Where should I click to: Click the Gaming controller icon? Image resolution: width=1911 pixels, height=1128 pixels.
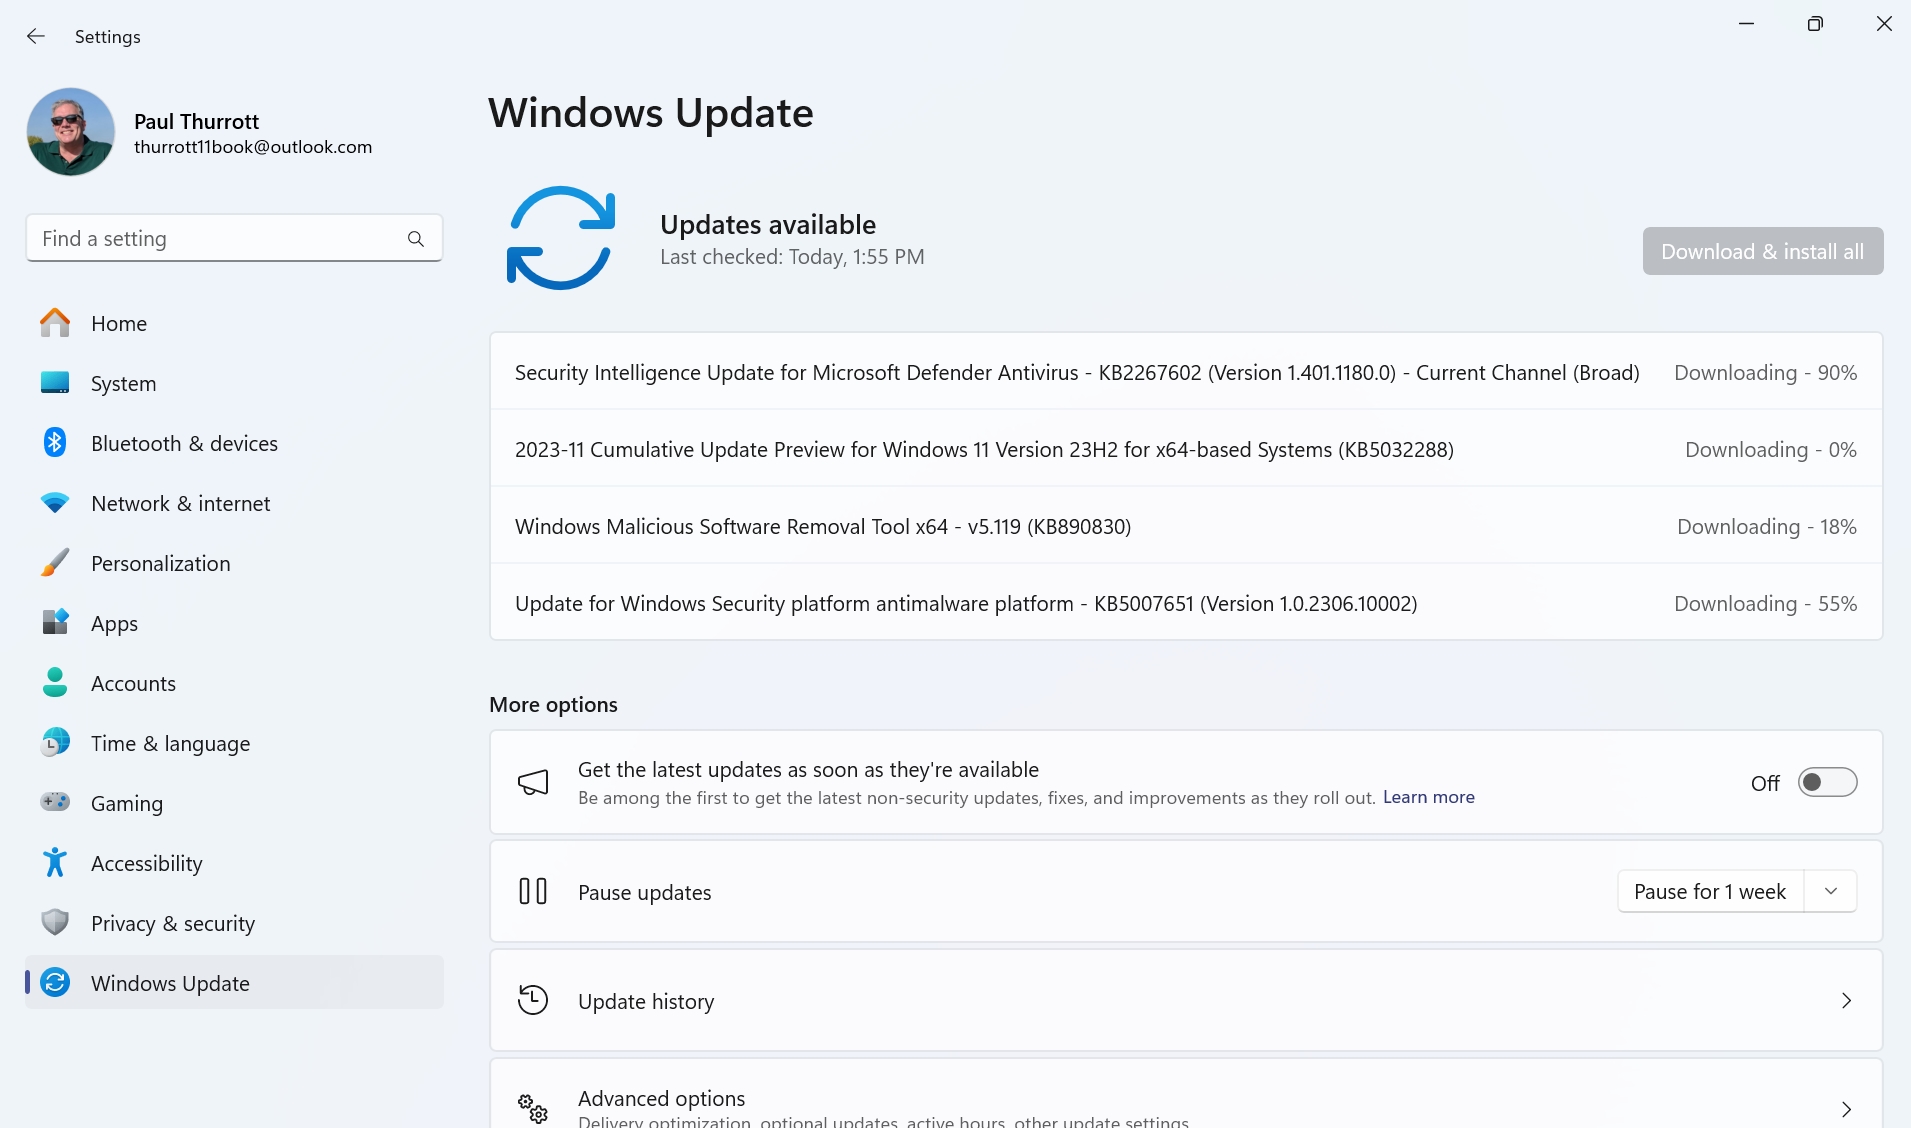tap(55, 802)
